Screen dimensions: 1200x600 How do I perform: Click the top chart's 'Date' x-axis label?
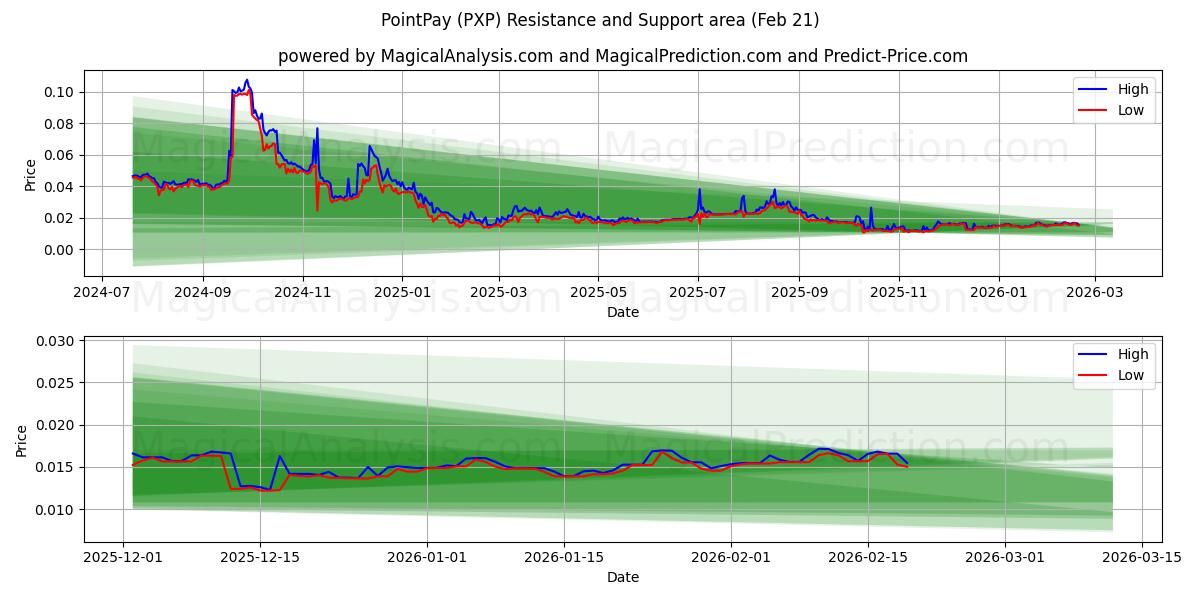click(623, 312)
